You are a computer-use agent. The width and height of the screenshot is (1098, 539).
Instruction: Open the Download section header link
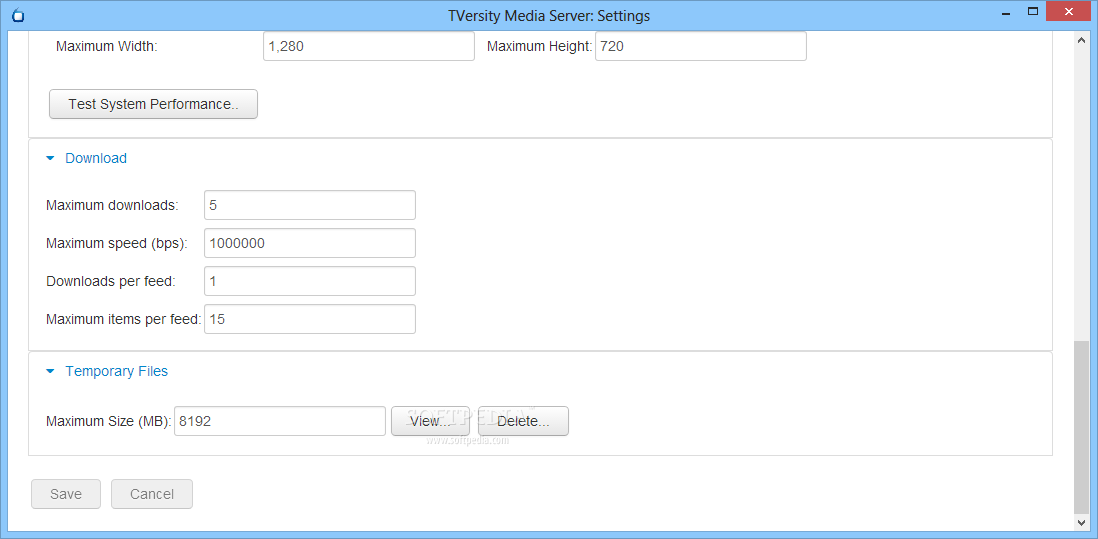coord(96,158)
